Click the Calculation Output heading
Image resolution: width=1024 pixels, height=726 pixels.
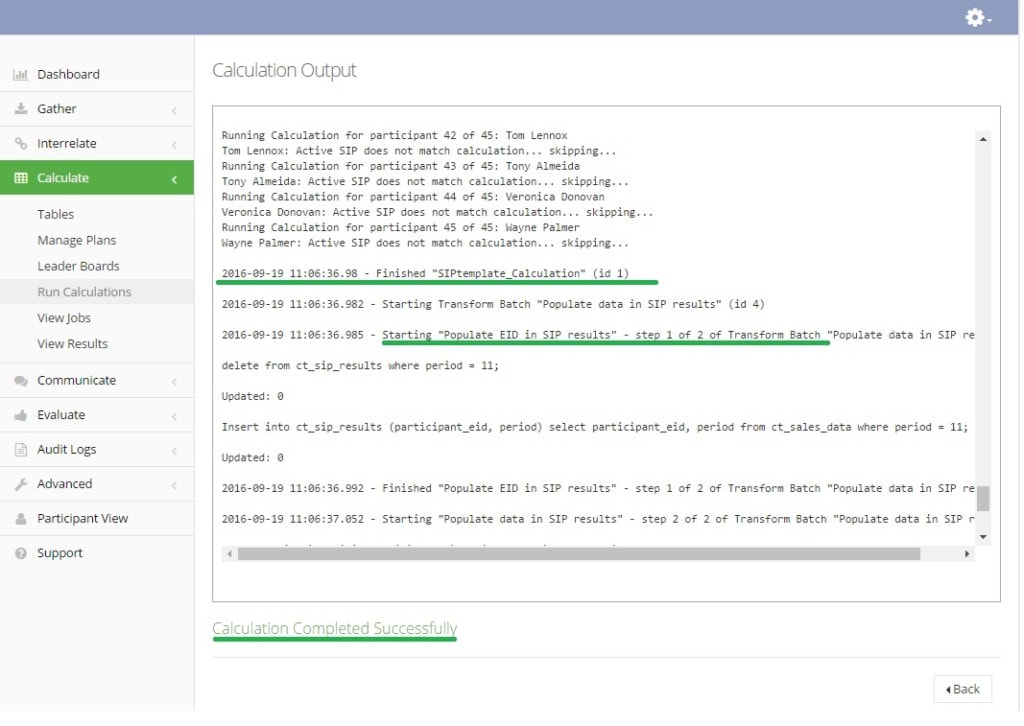(284, 71)
